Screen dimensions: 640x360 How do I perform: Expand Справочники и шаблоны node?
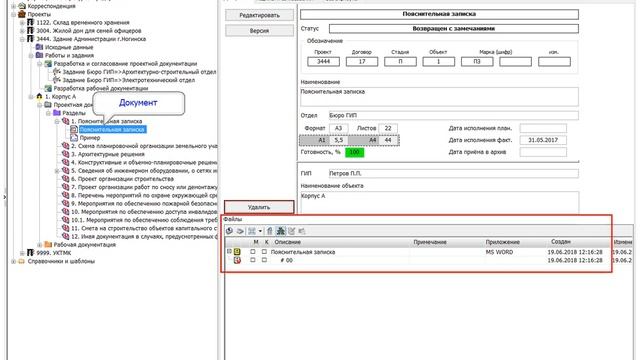tap(13, 261)
